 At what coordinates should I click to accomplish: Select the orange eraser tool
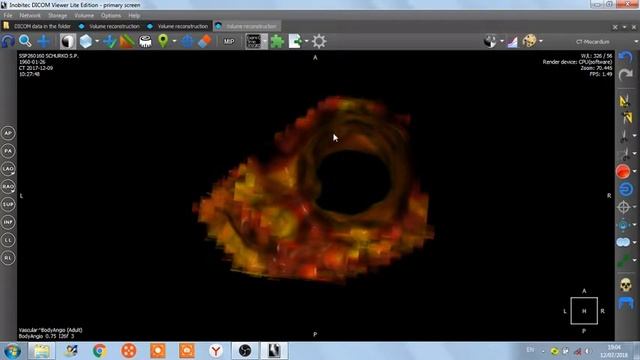(204, 41)
